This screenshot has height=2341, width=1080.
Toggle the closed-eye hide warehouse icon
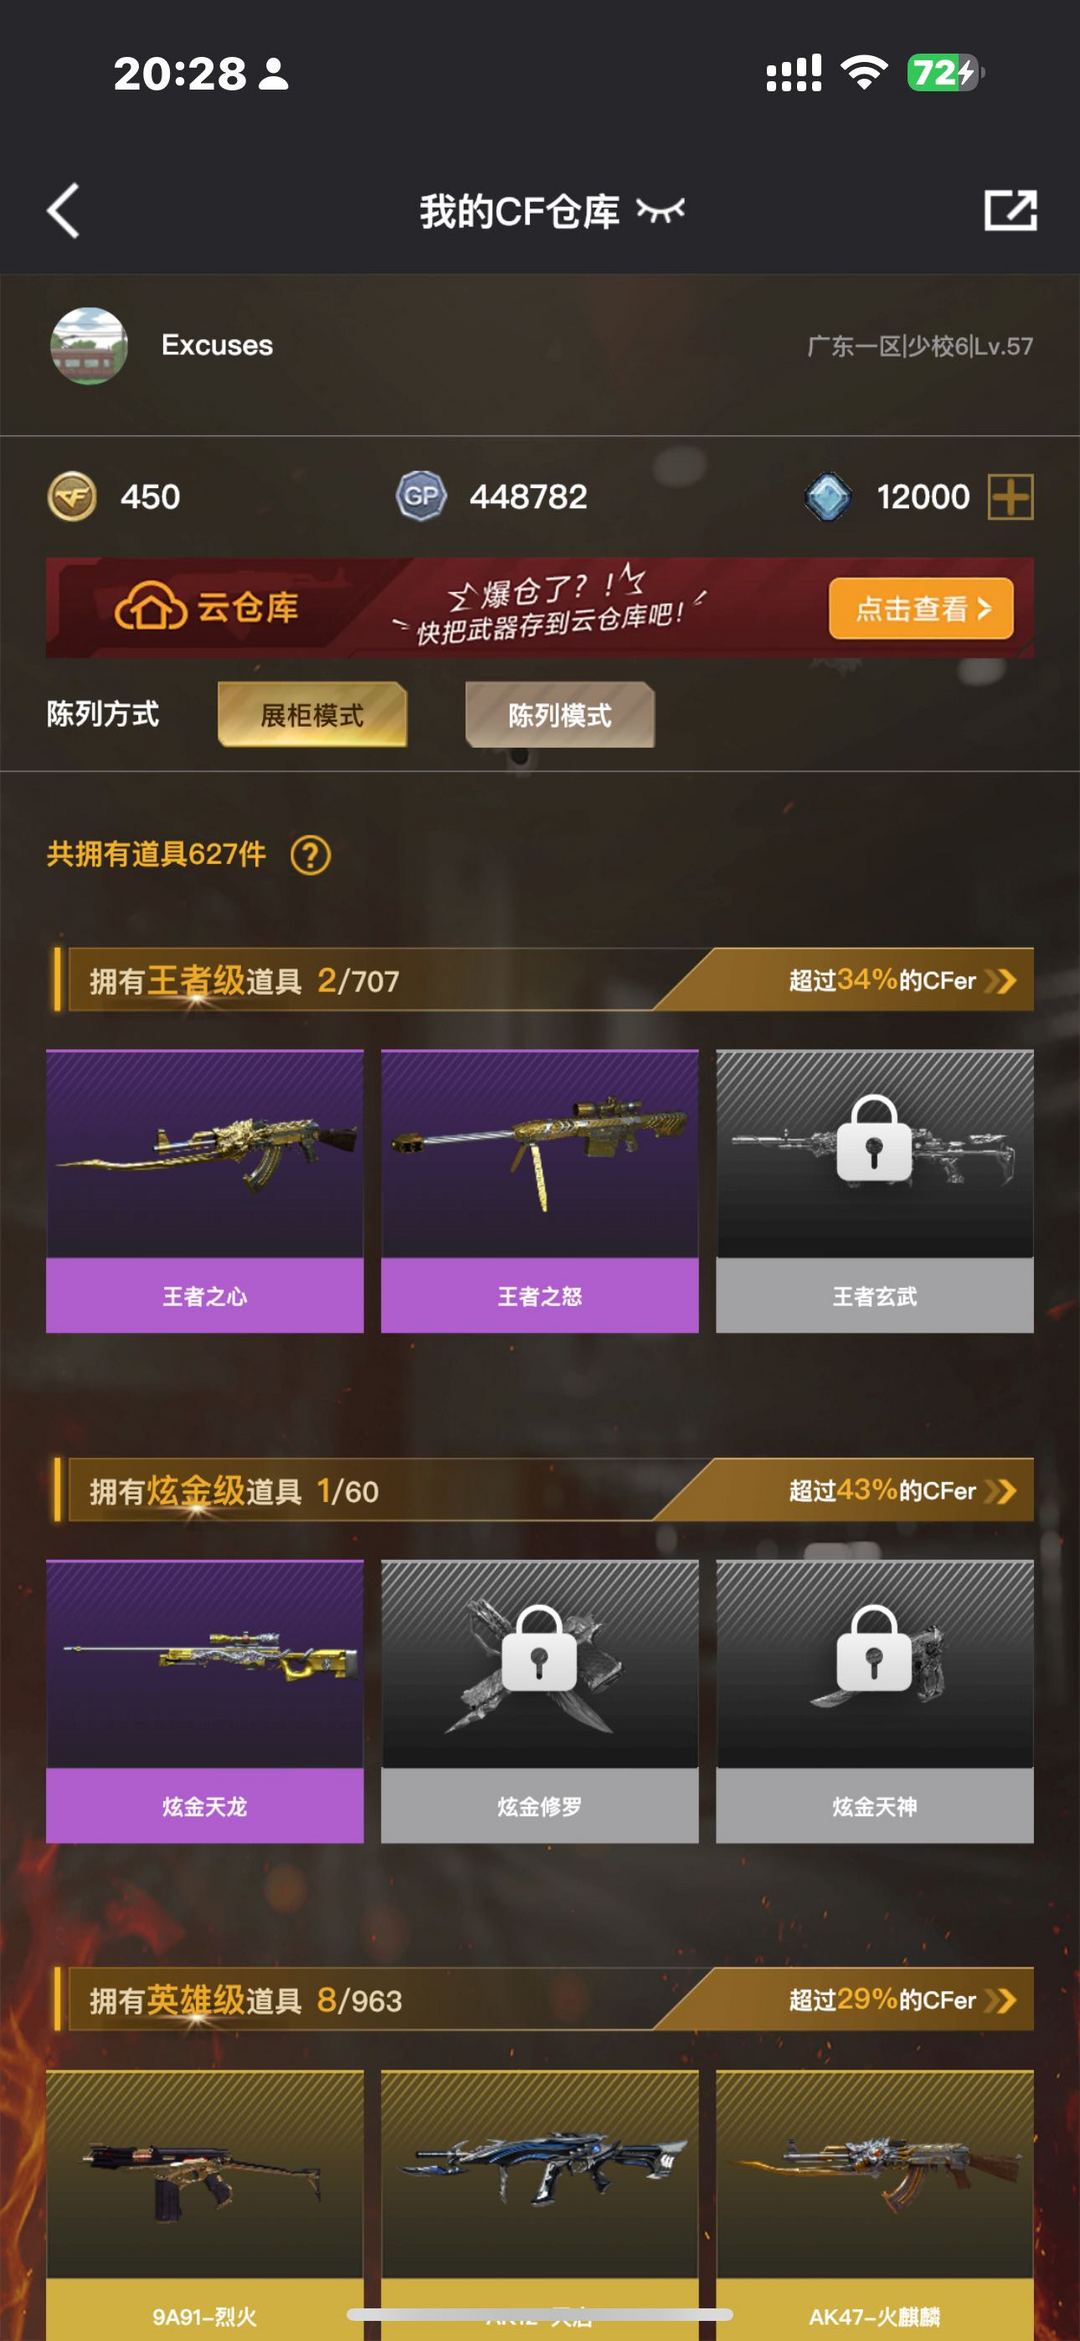[661, 211]
